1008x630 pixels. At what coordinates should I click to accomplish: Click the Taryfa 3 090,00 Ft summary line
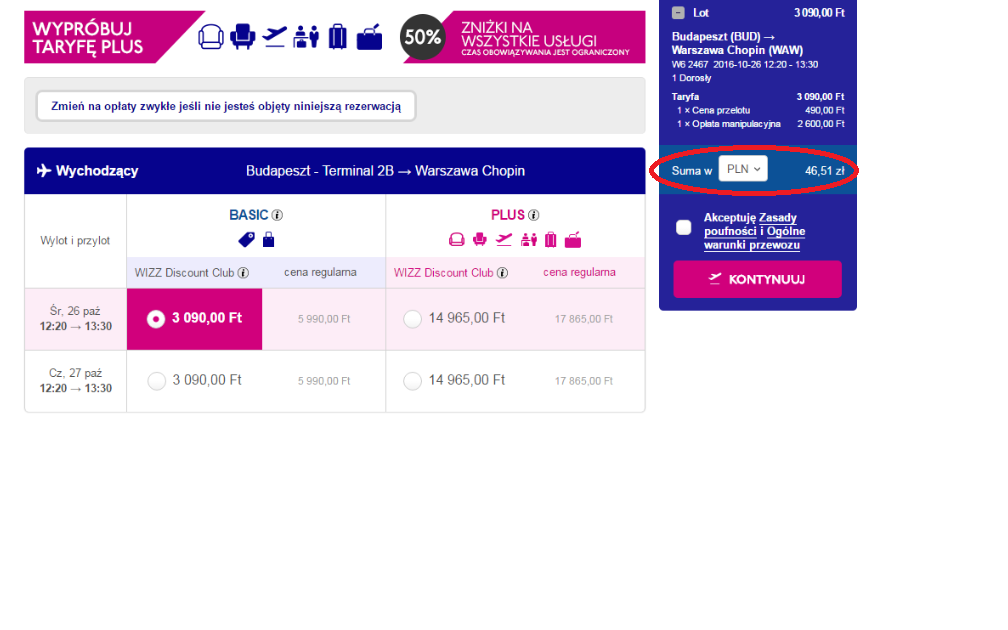758,97
